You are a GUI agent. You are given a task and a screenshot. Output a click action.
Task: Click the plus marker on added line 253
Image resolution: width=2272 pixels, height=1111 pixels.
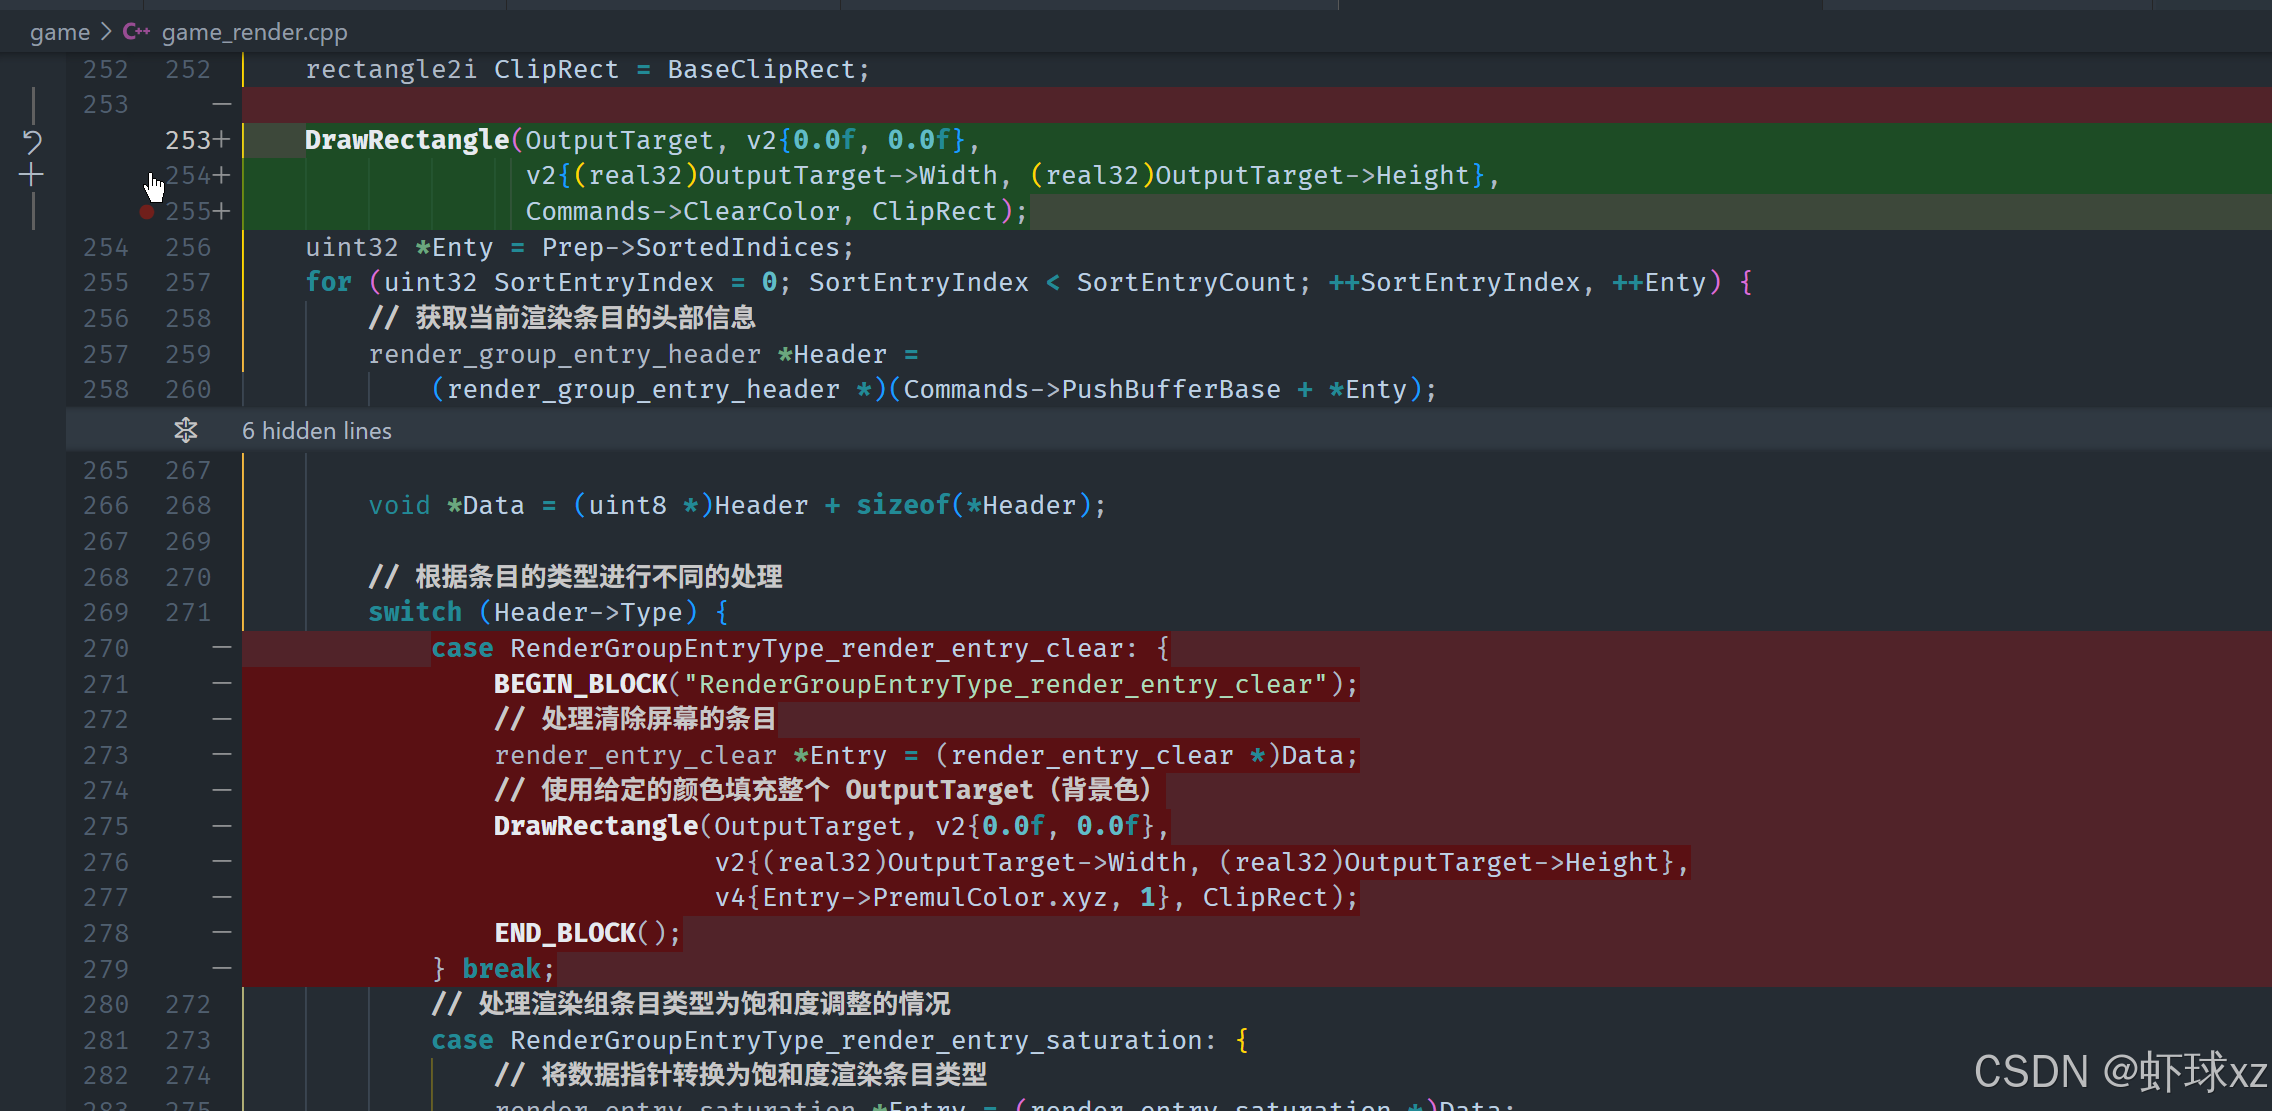coord(222,140)
